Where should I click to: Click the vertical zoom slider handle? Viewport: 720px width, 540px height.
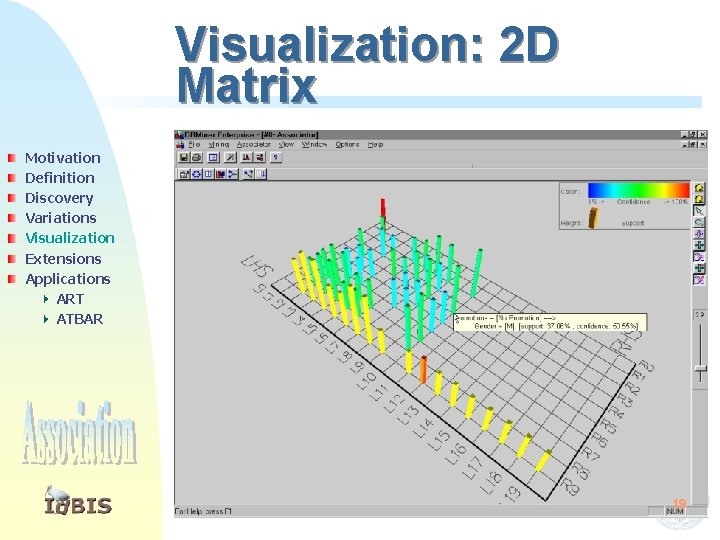pos(700,369)
